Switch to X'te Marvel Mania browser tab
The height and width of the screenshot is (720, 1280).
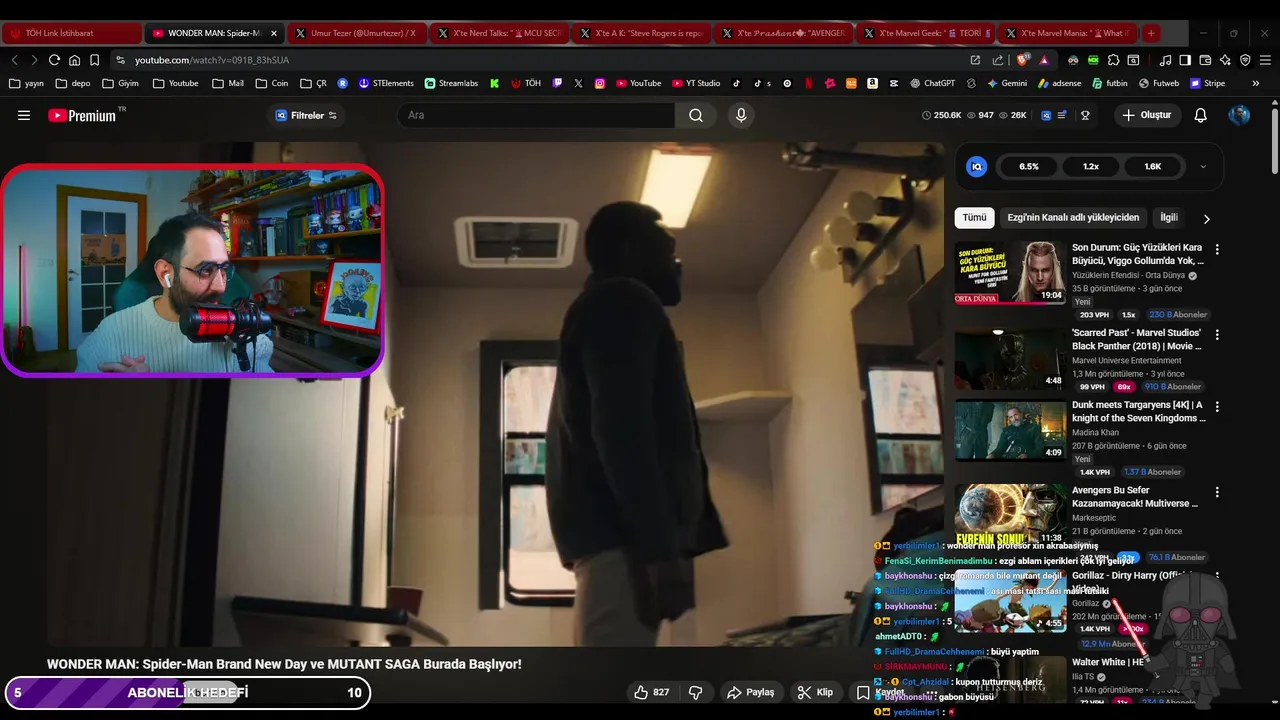[1067, 33]
